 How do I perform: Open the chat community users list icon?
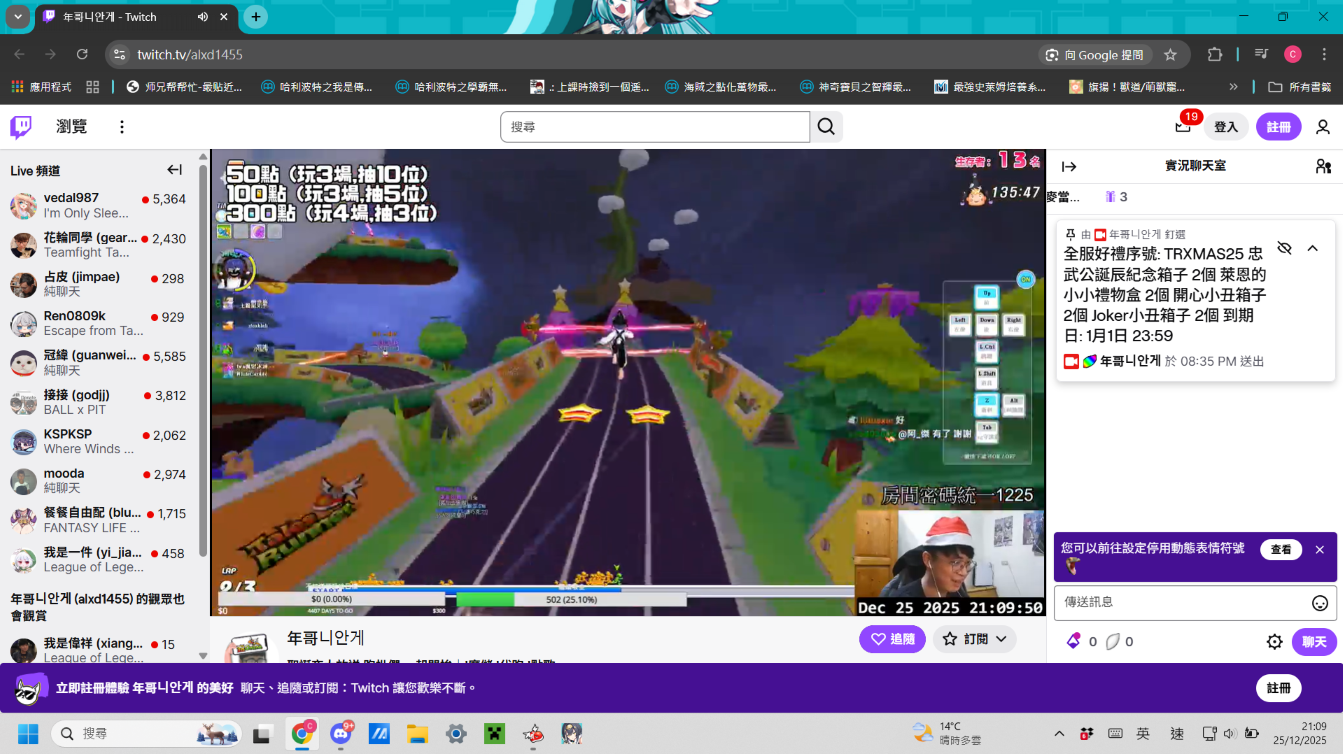tap(1322, 166)
